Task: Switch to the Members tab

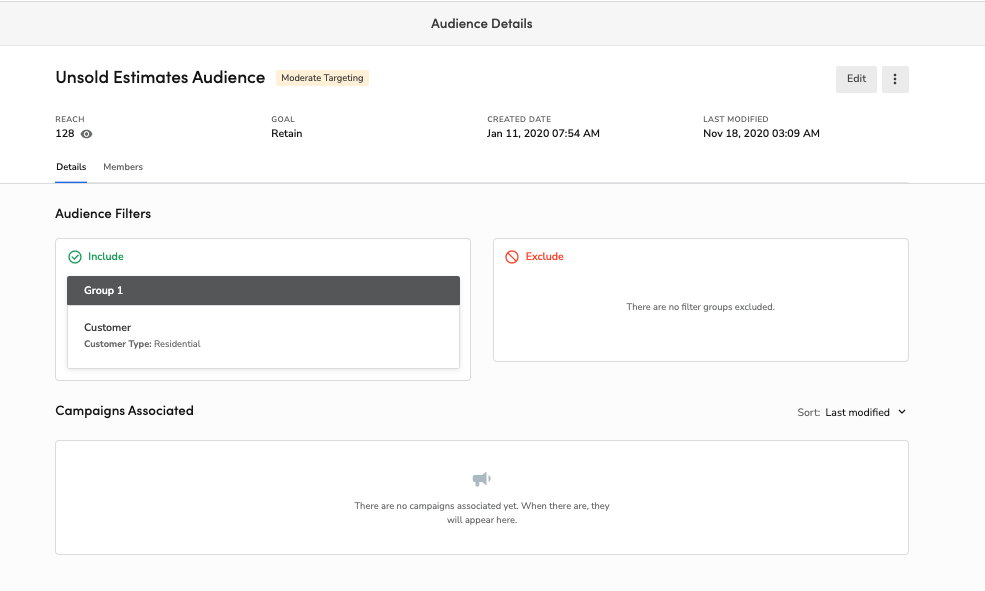Action: coord(122,167)
